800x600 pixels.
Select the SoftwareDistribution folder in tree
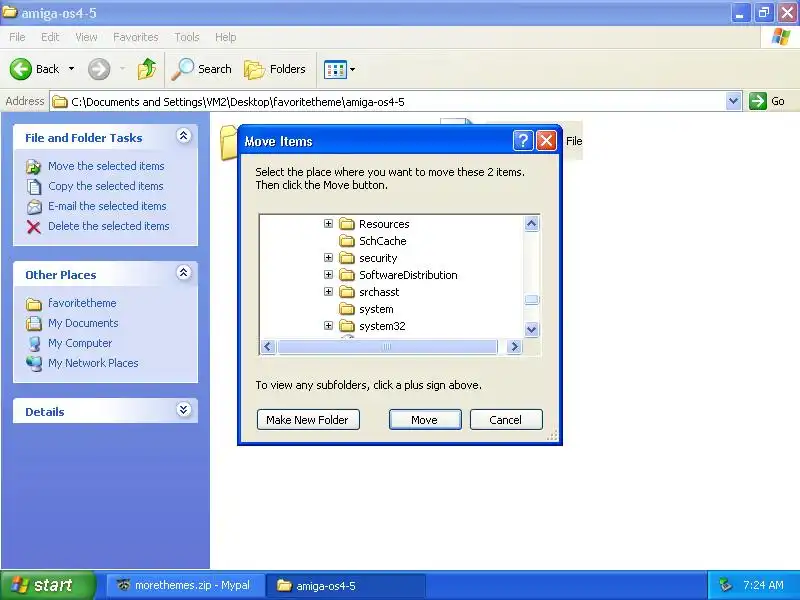(408, 275)
